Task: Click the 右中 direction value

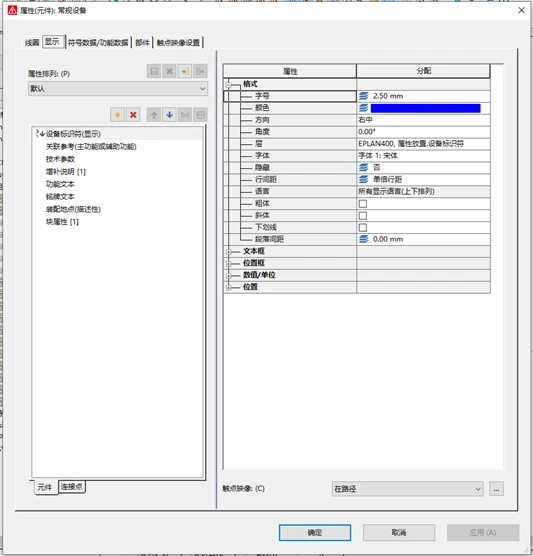Action: [x=365, y=120]
